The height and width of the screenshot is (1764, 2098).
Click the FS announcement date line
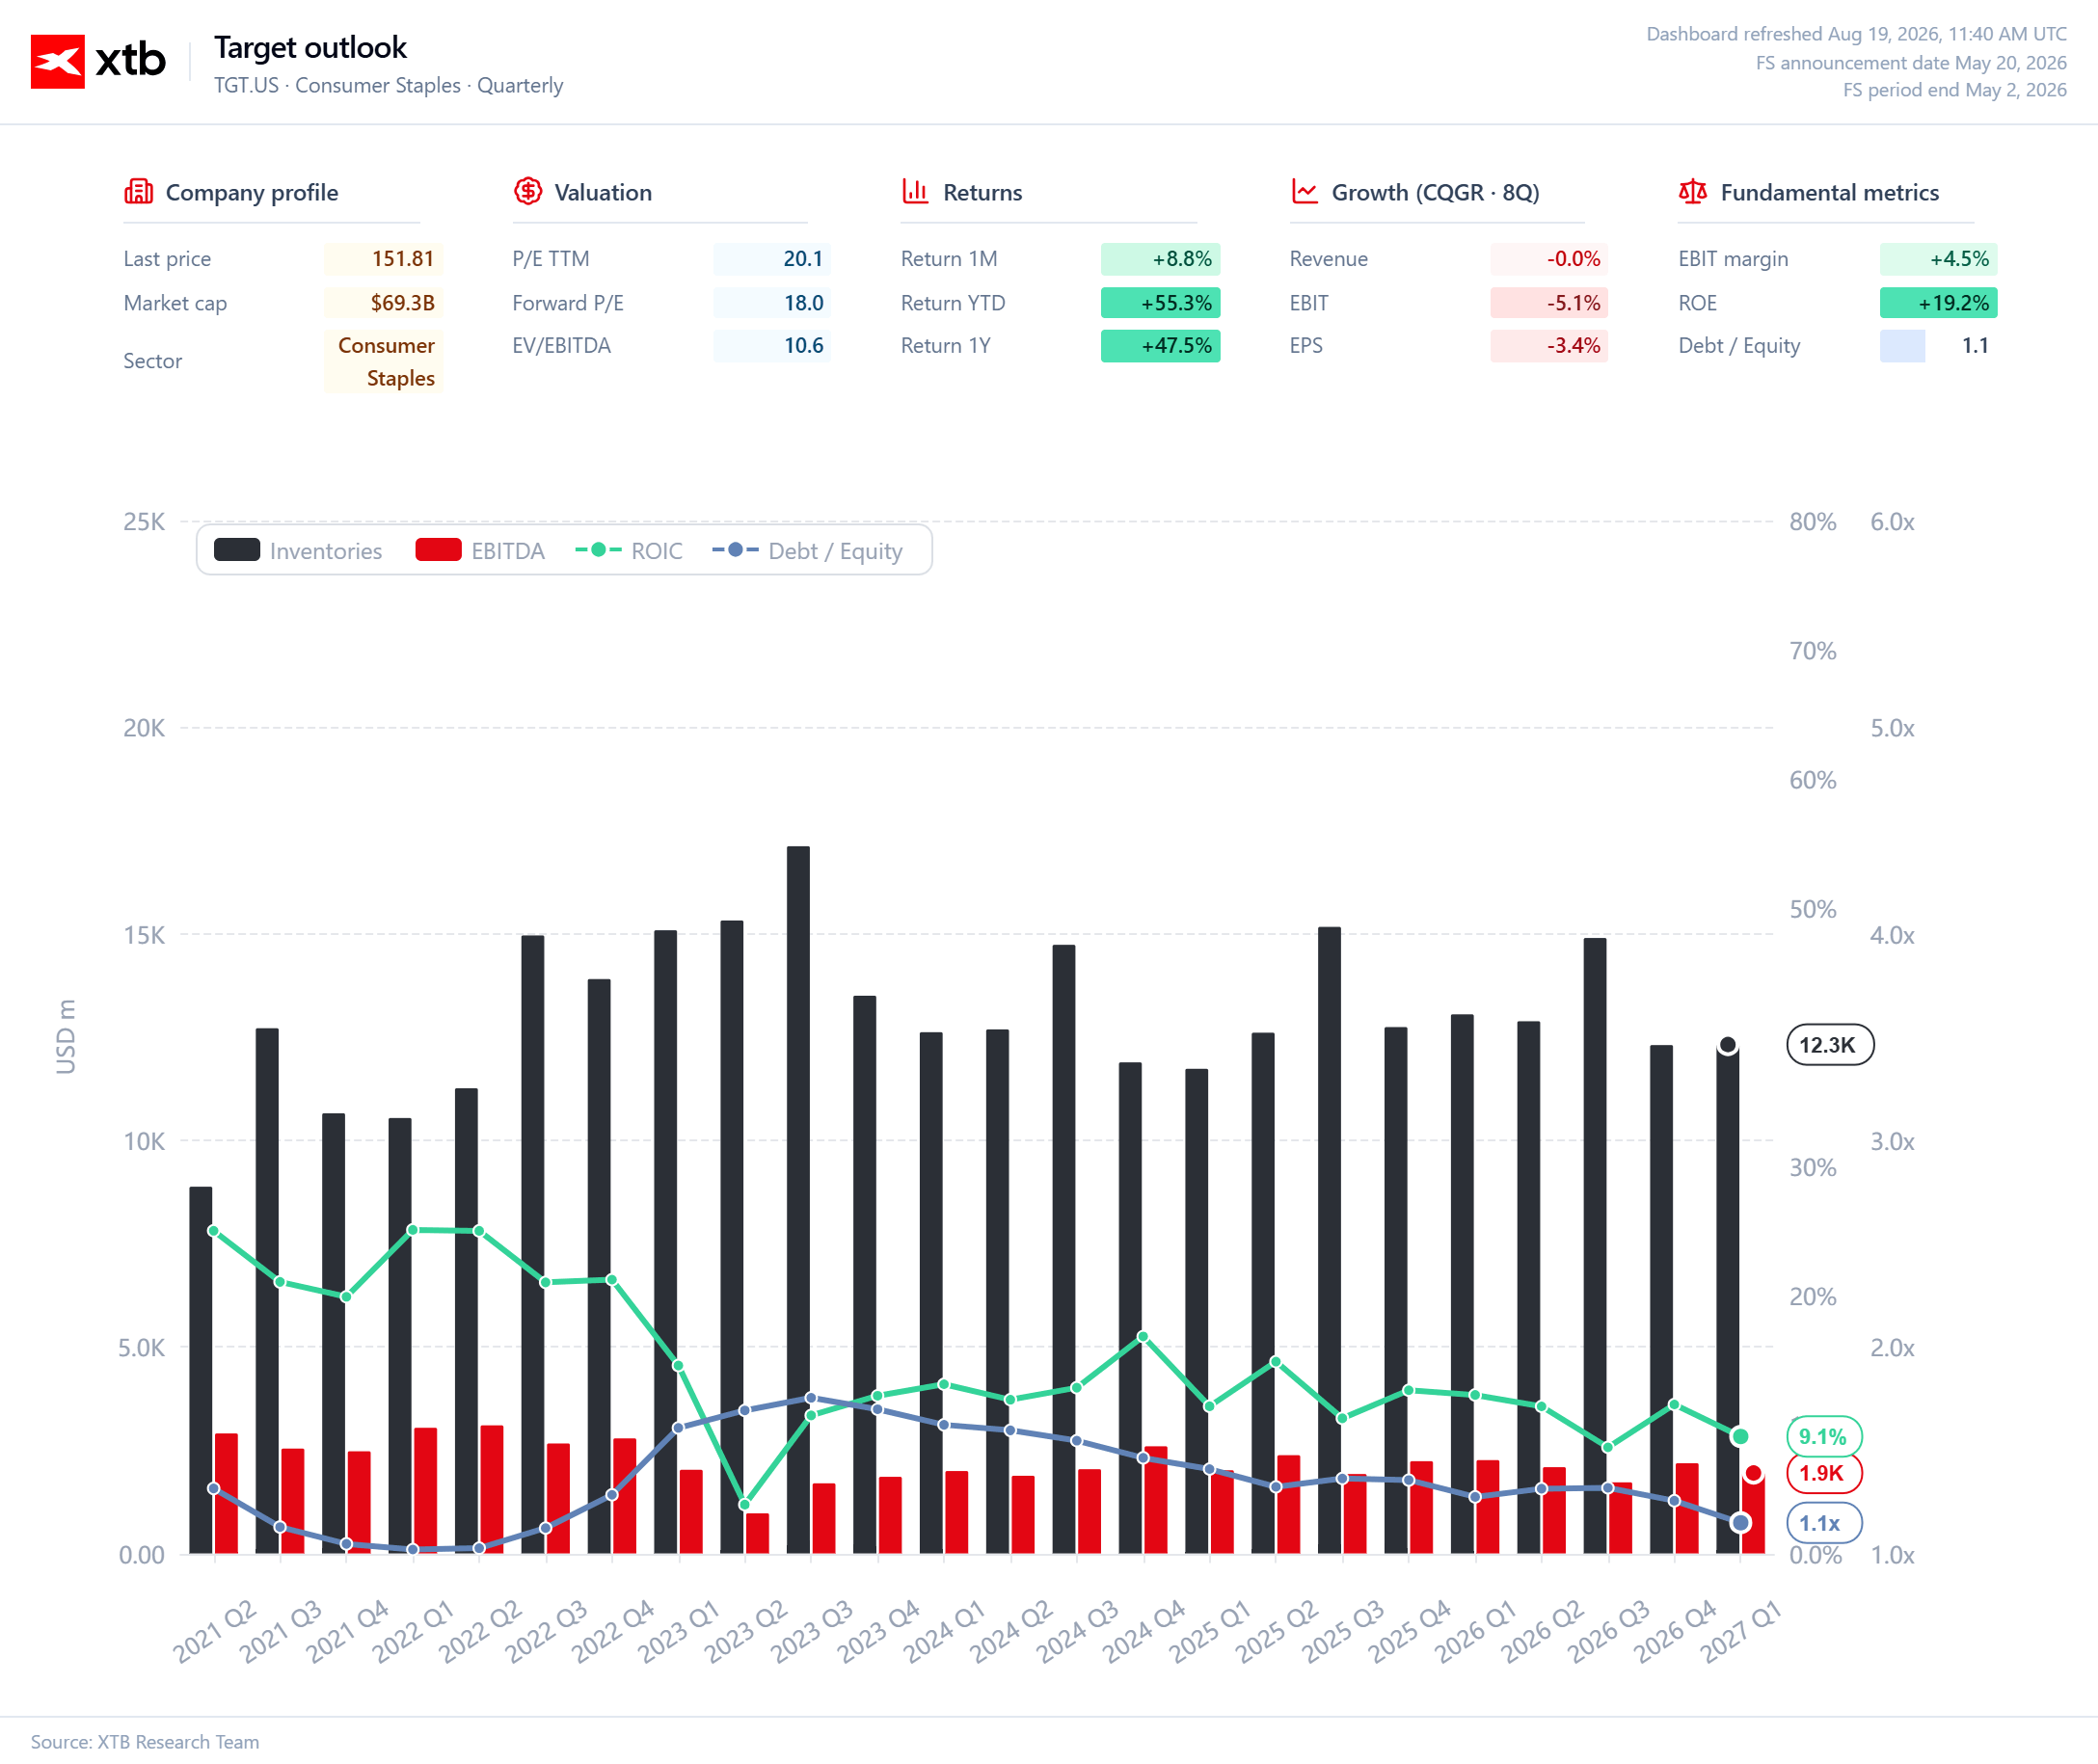1911,62
